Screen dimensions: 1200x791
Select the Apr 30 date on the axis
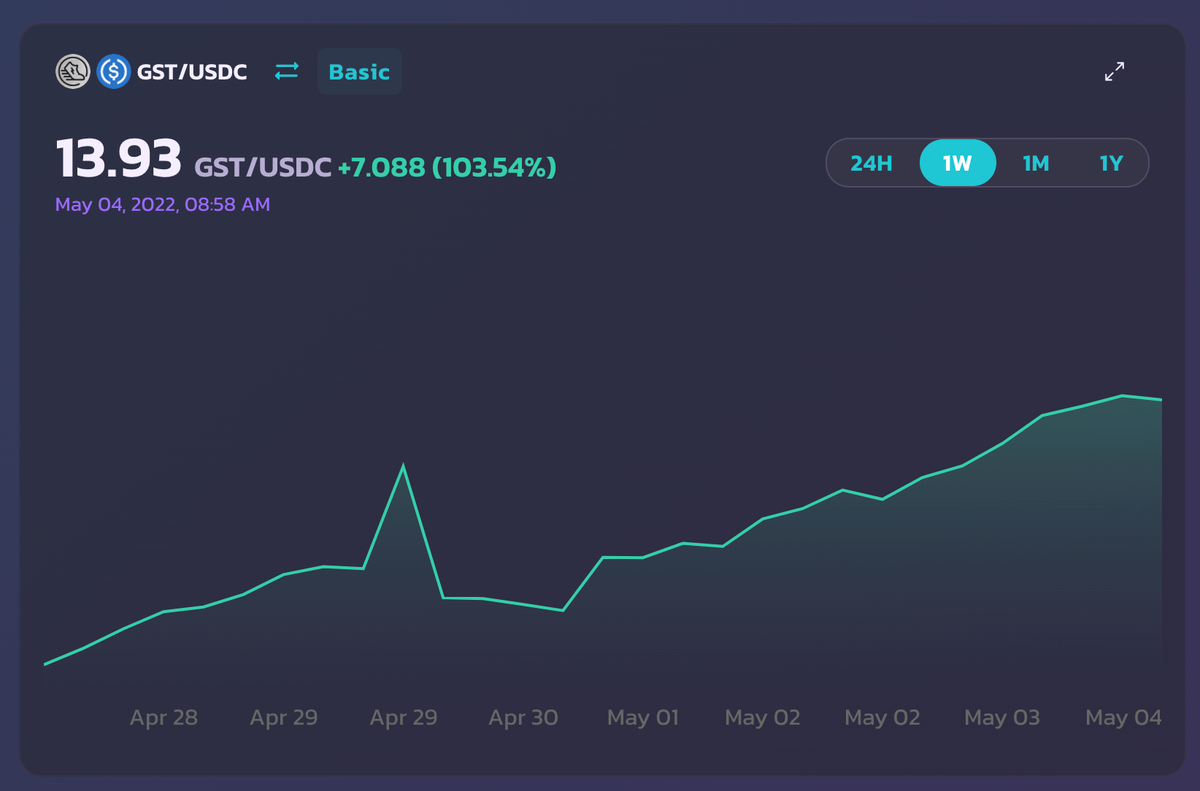tap(523, 718)
